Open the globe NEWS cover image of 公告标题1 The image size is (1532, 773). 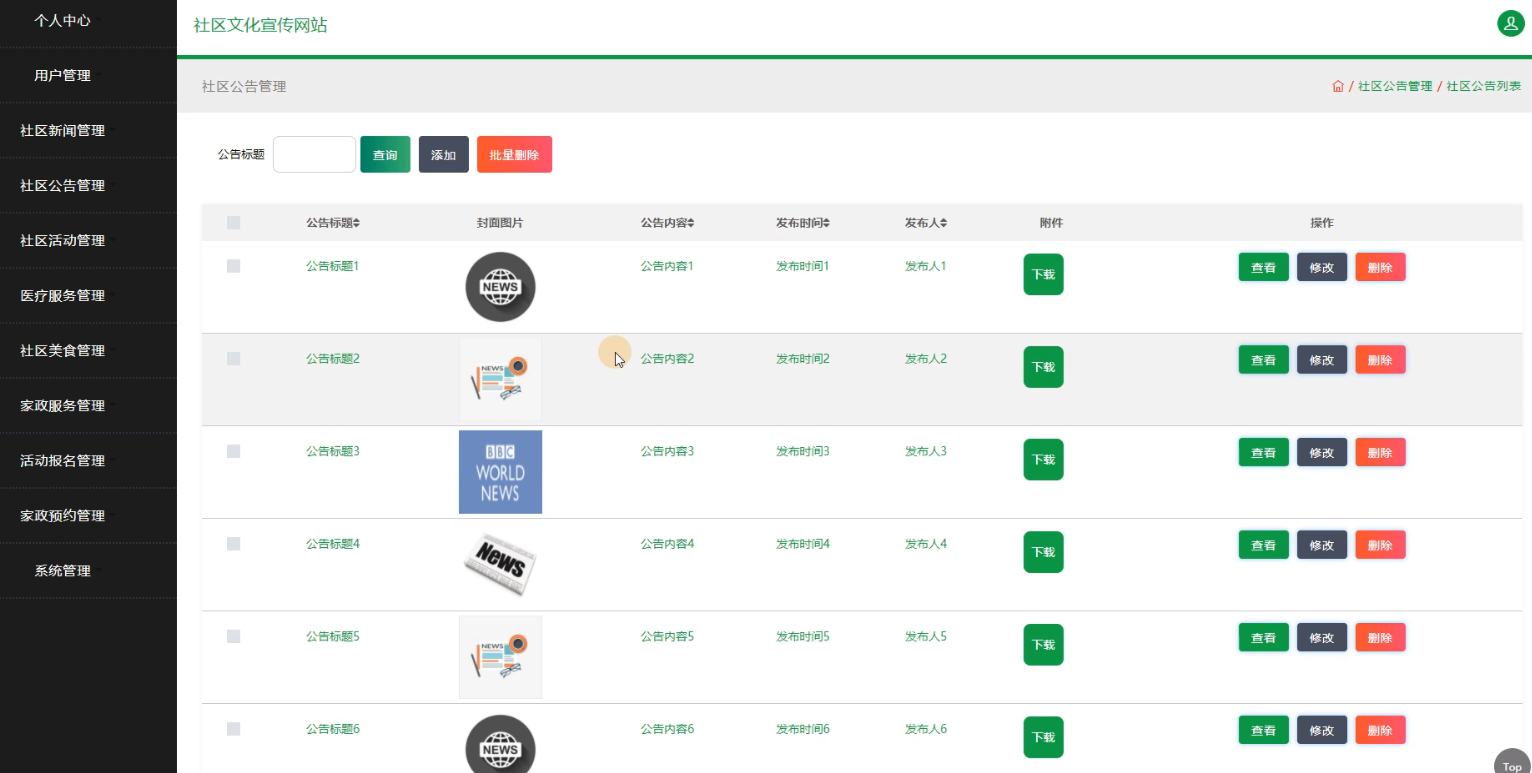pos(500,287)
